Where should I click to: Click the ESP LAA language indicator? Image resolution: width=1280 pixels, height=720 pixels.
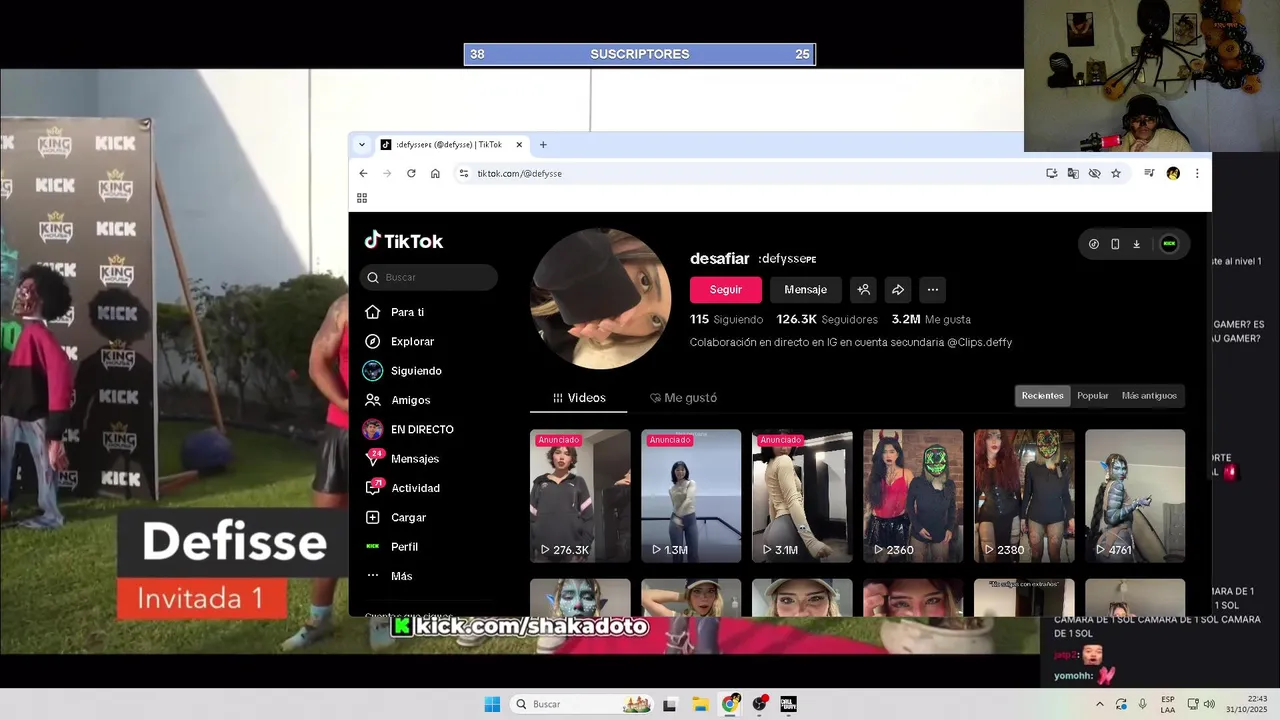1168,704
